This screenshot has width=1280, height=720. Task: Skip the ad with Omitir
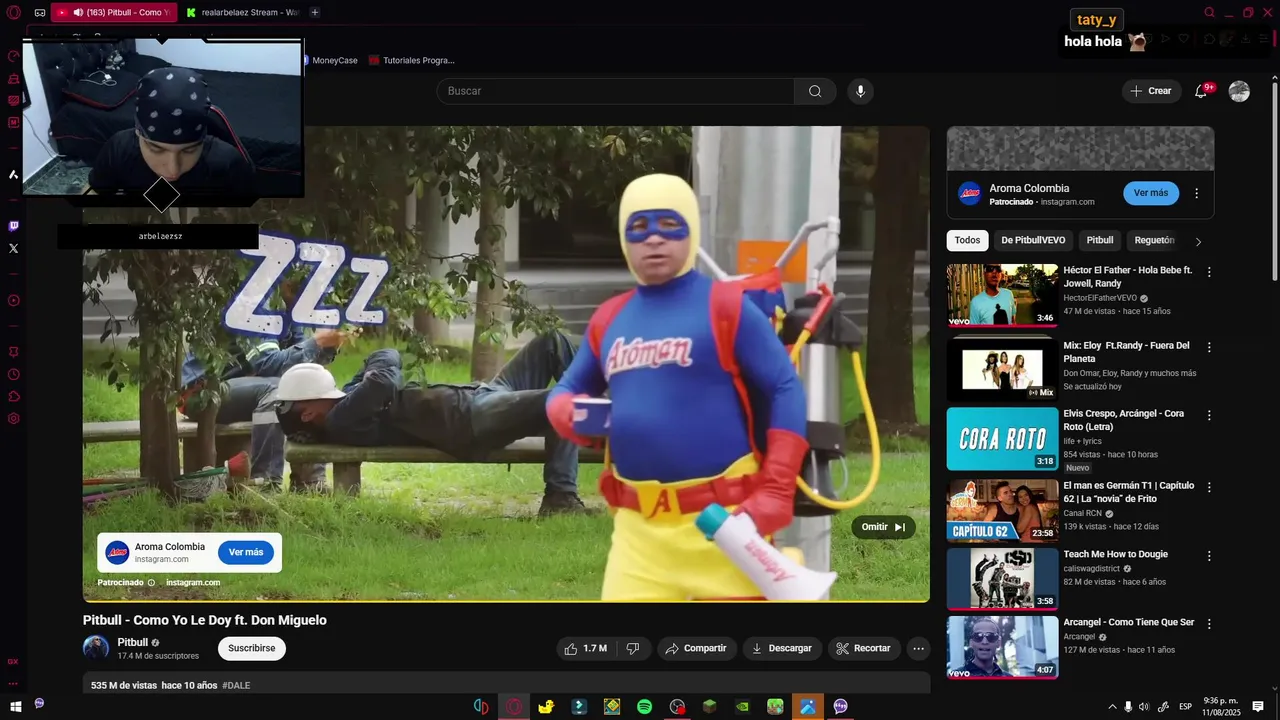884,527
